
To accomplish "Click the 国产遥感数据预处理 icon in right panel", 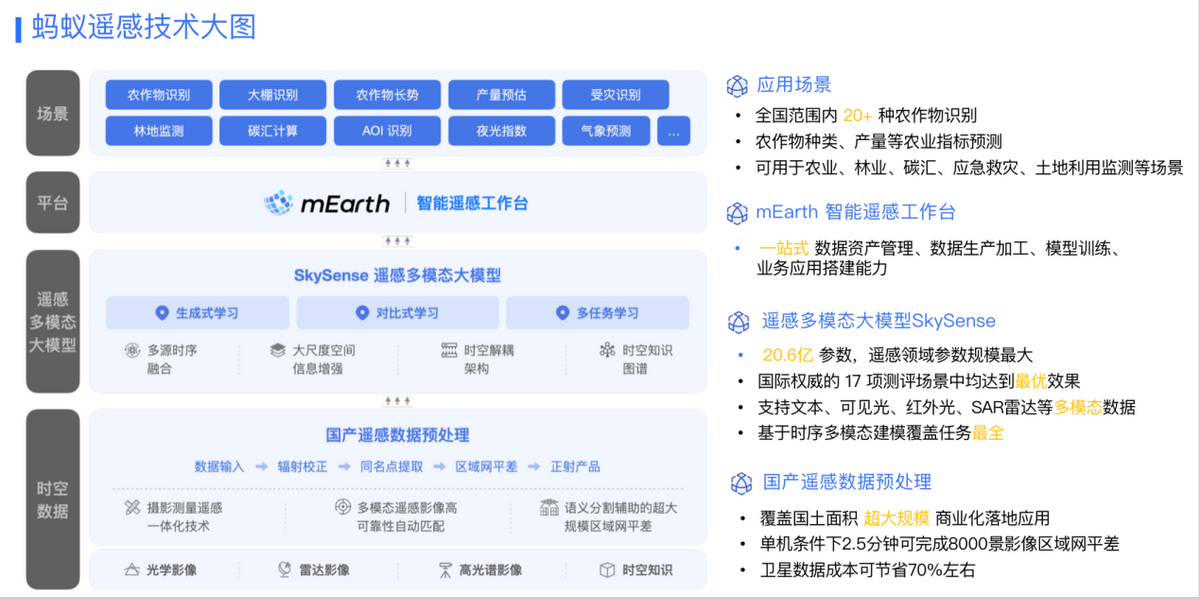I will point(740,481).
